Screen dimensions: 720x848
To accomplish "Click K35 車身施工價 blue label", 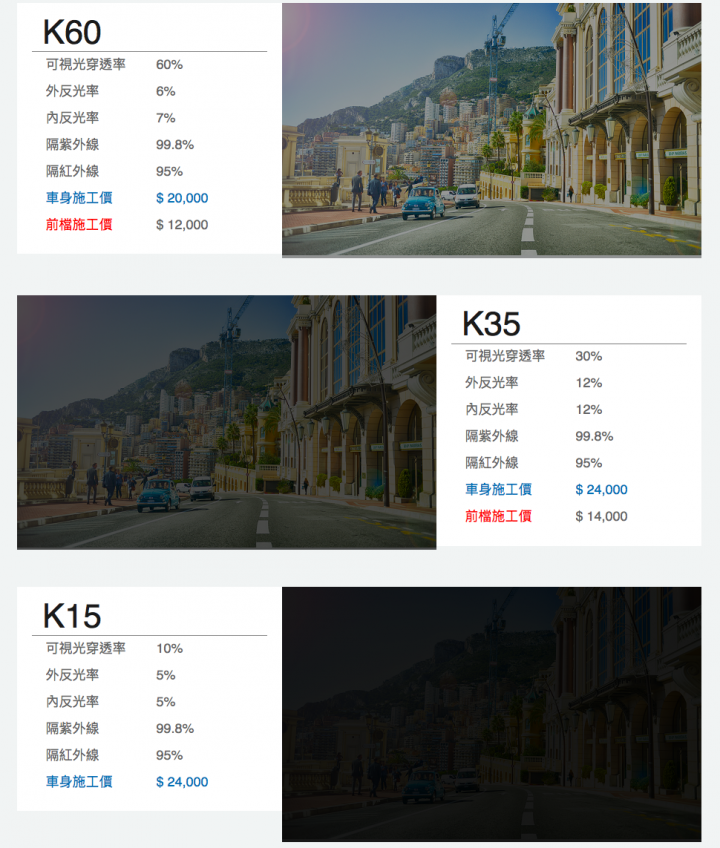I will pos(498,489).
